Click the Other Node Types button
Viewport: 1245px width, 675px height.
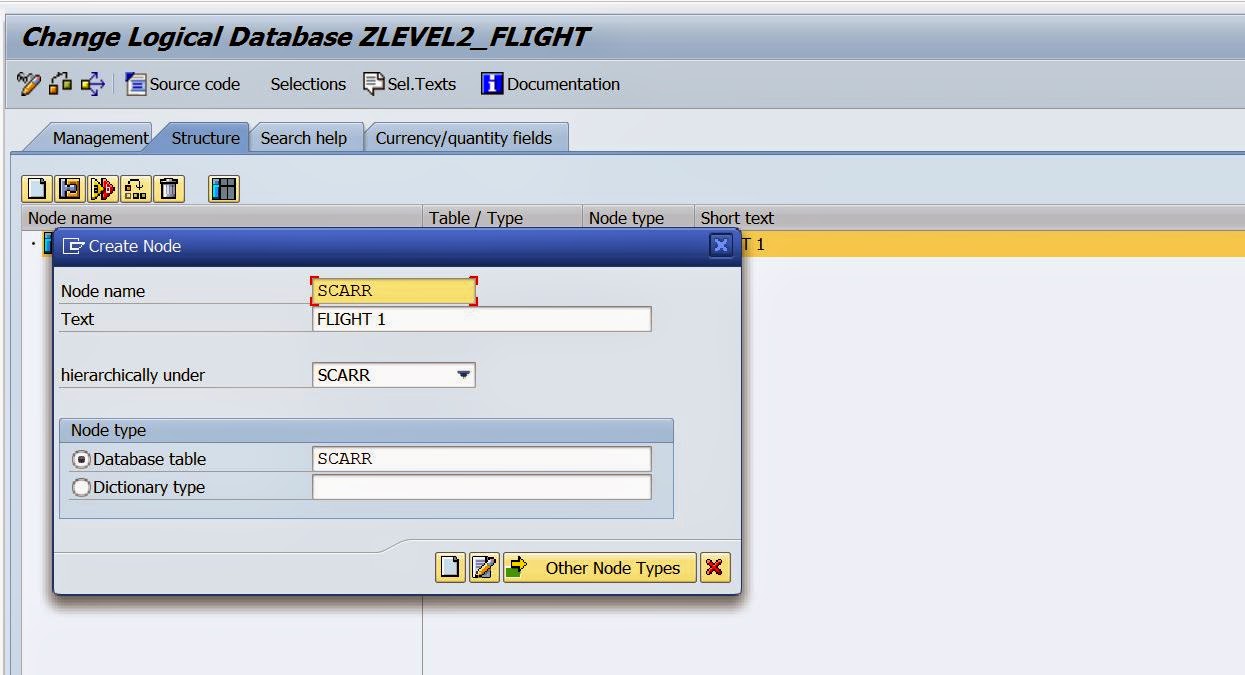pyautogui.click(x=599, y=567)
